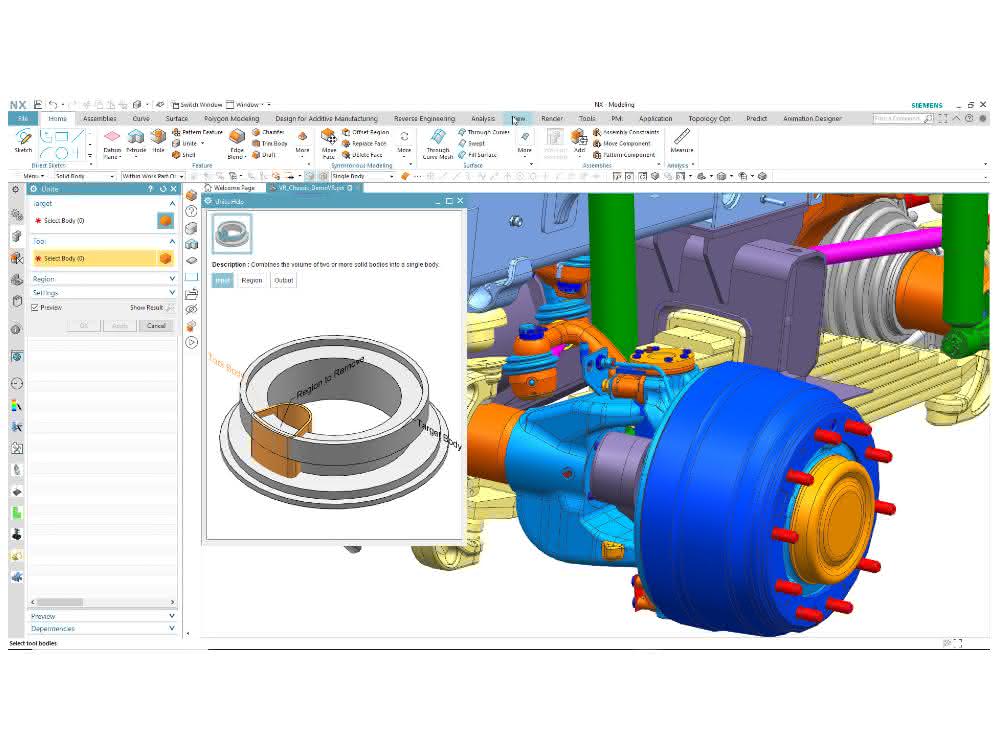Screen dimensions: 1000x750
Task: Switch to the Surface ribbon tab
Action: pyautogui.click(x=177, y=119)
